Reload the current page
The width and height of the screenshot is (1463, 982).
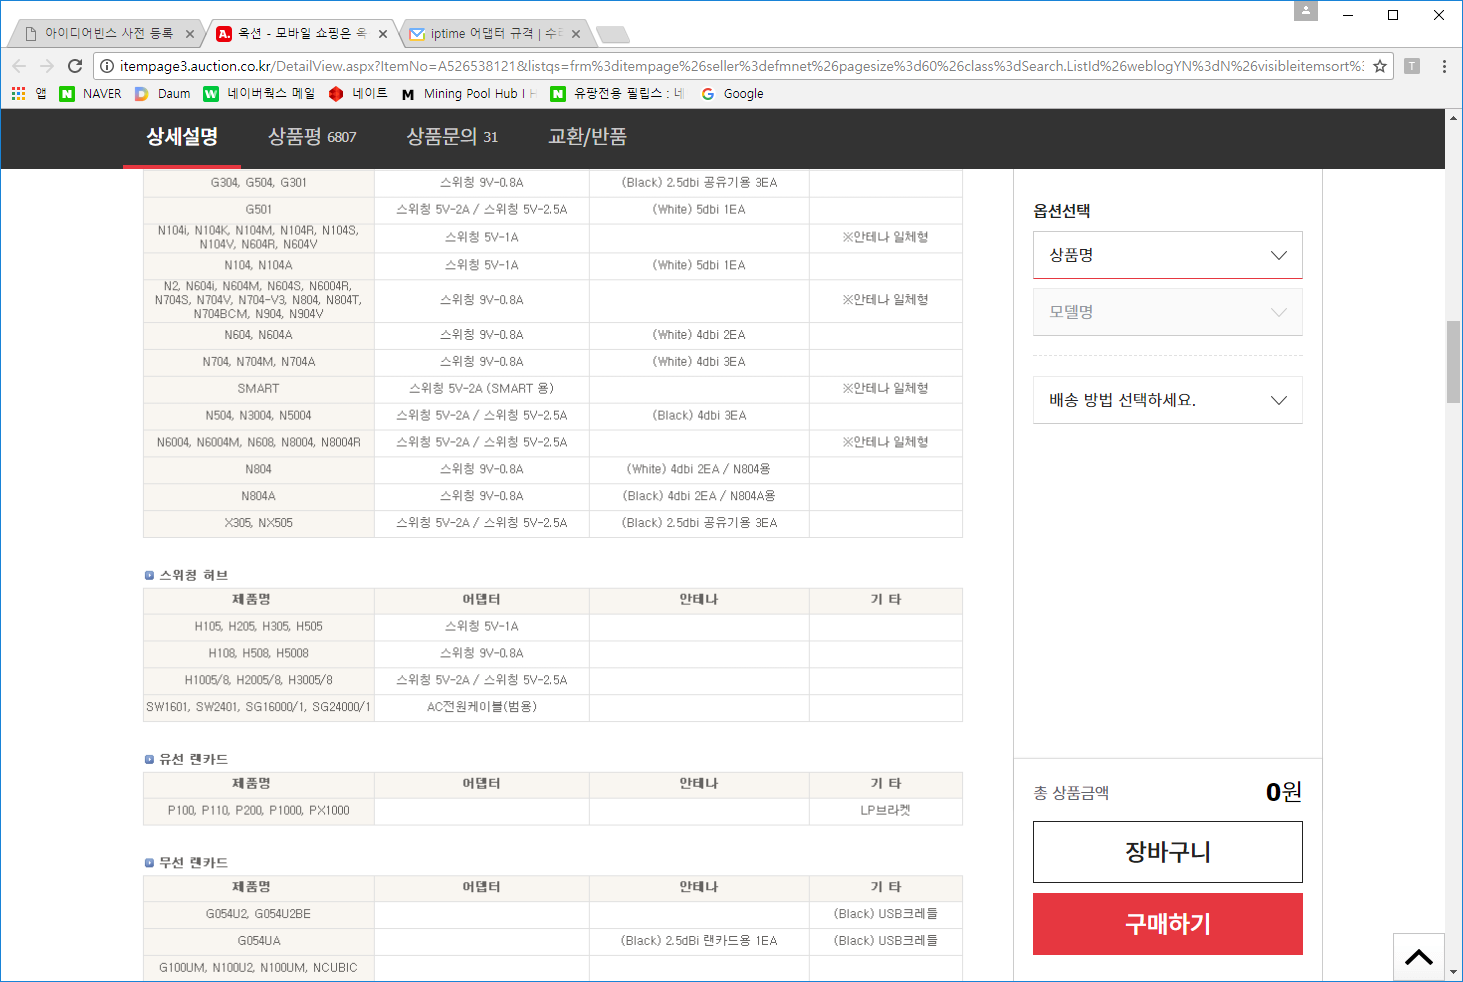click(75, 66)
